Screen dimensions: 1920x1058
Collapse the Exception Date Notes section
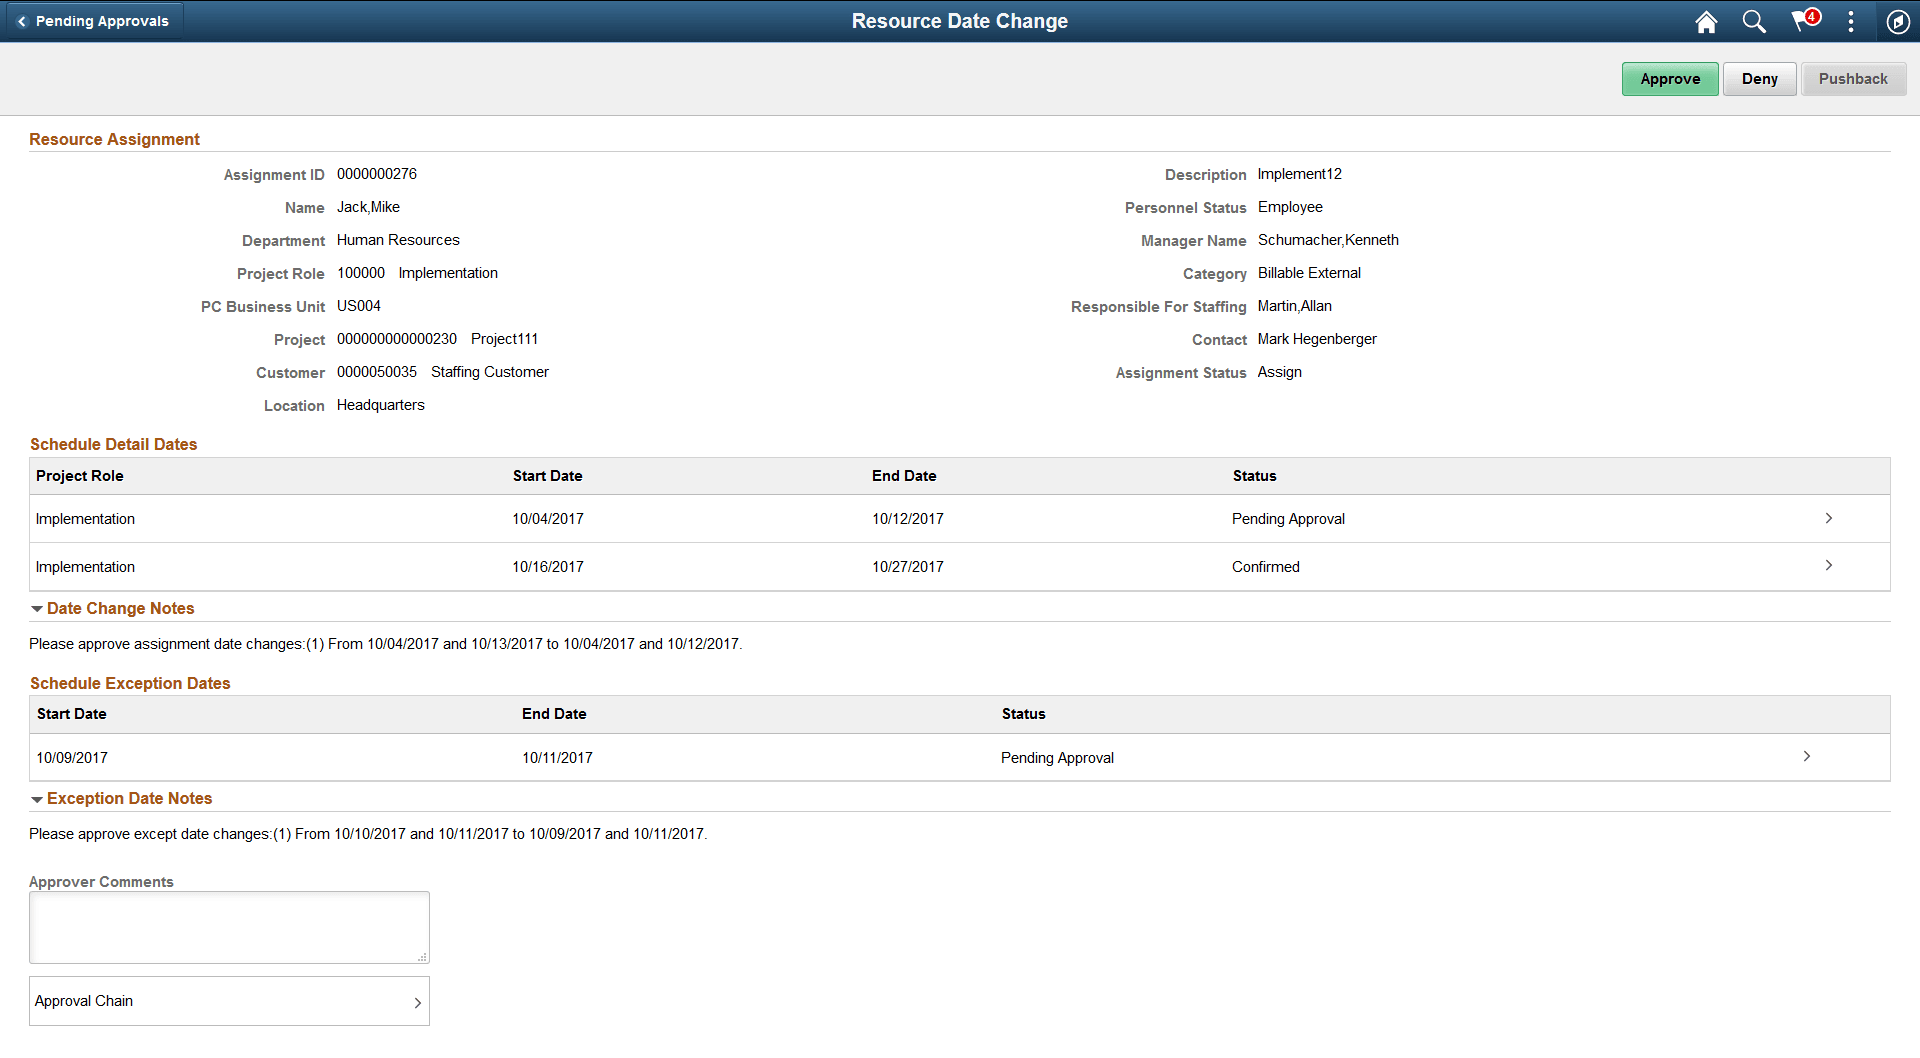(37, 798)
